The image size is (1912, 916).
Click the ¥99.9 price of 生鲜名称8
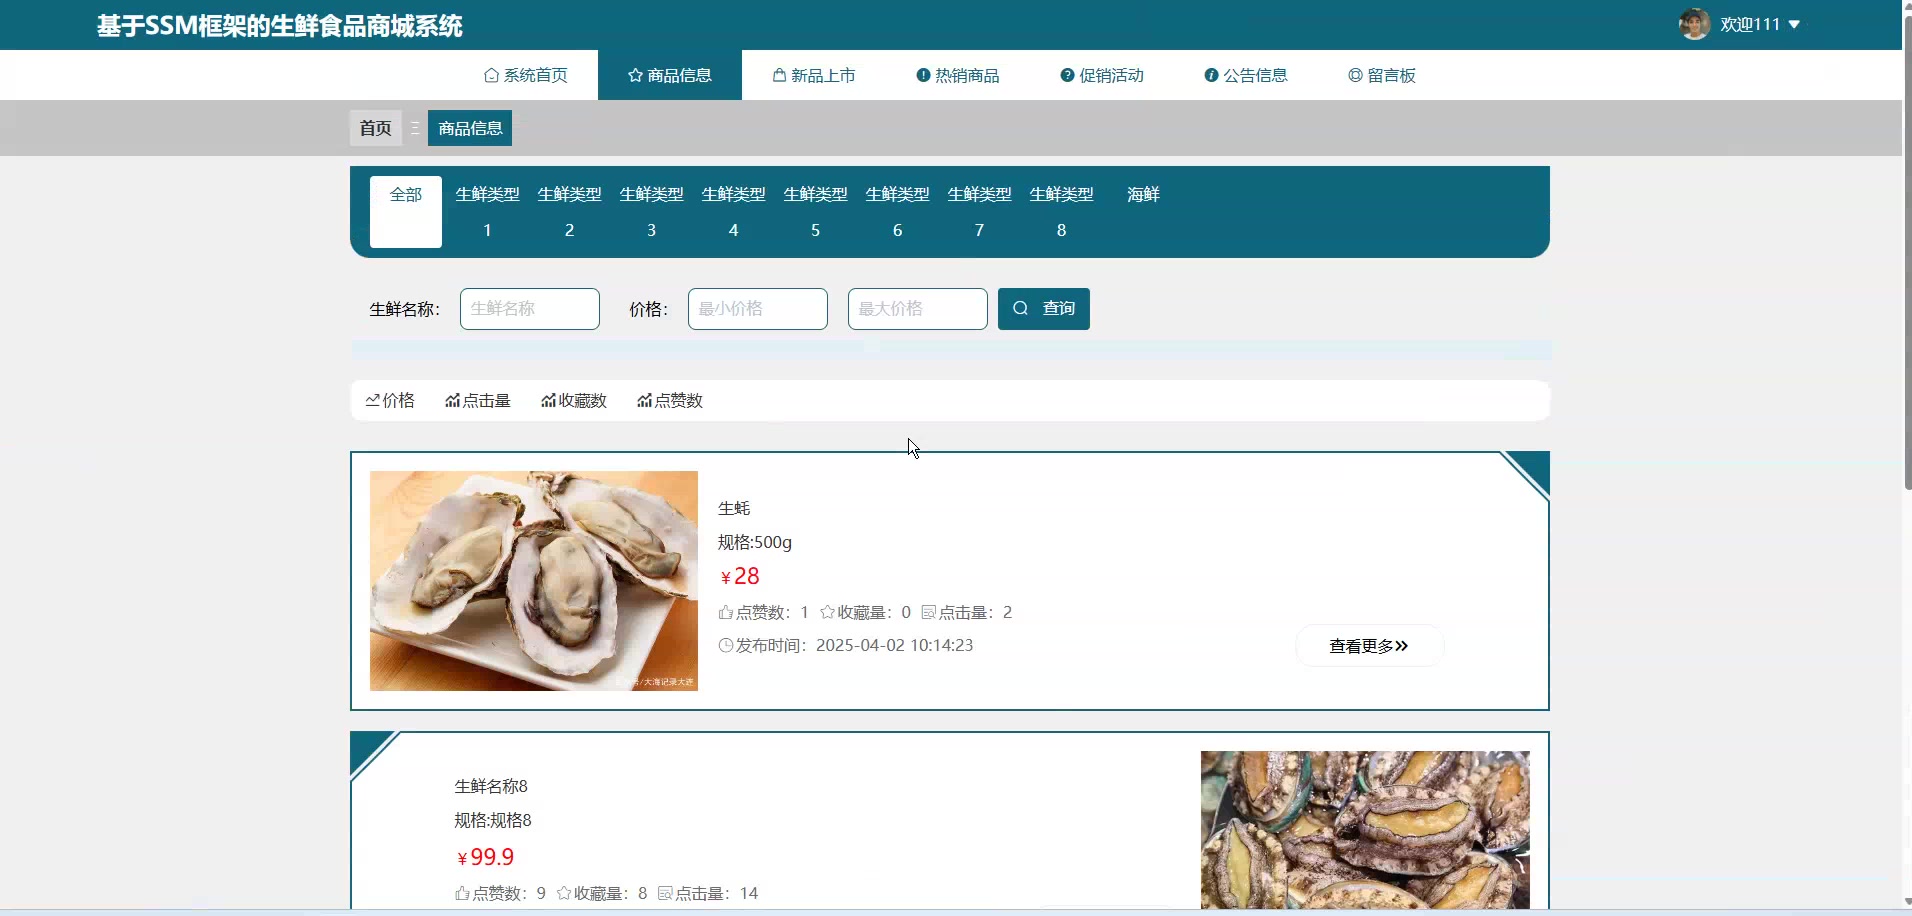point(485,857)
